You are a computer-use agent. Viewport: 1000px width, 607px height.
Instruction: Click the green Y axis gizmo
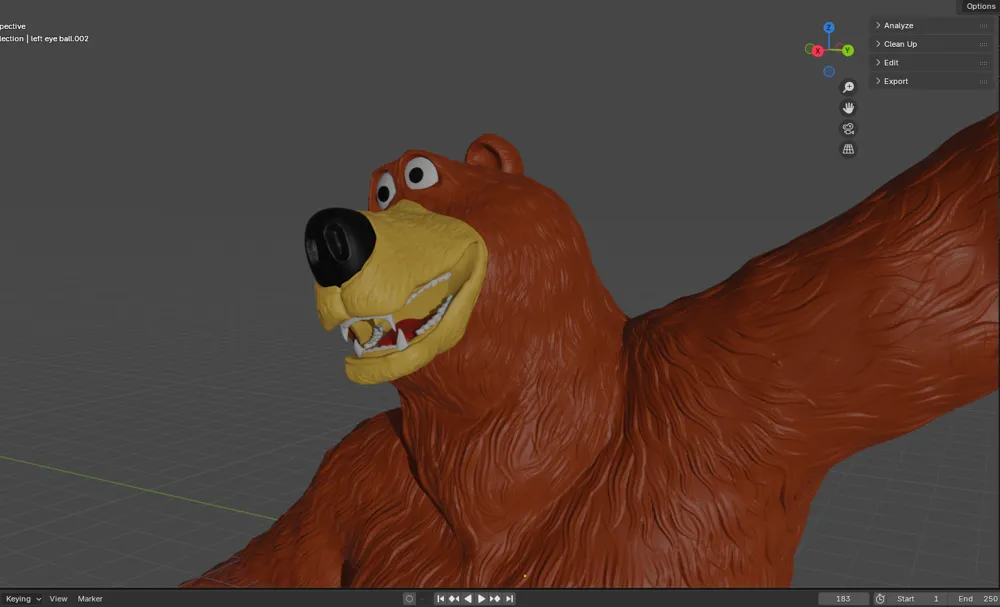(x=848, y=50)
